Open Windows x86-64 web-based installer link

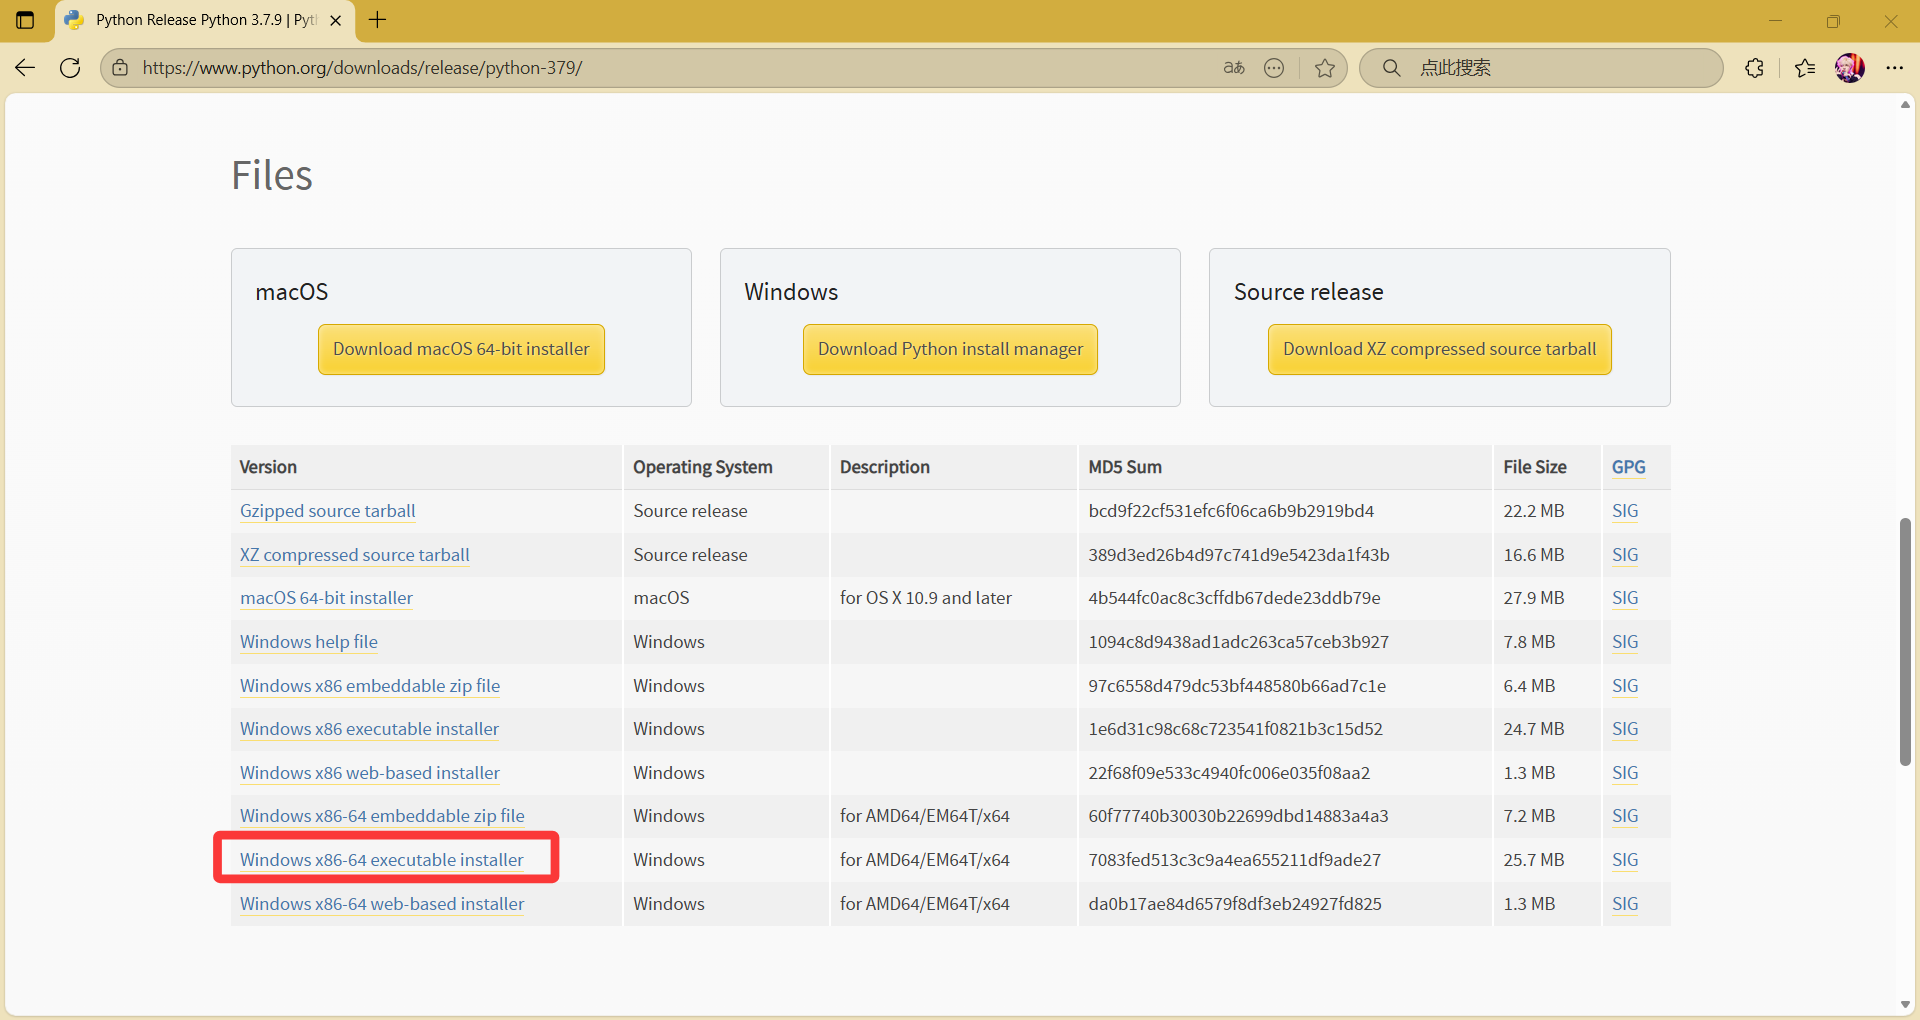click(382, 904)
